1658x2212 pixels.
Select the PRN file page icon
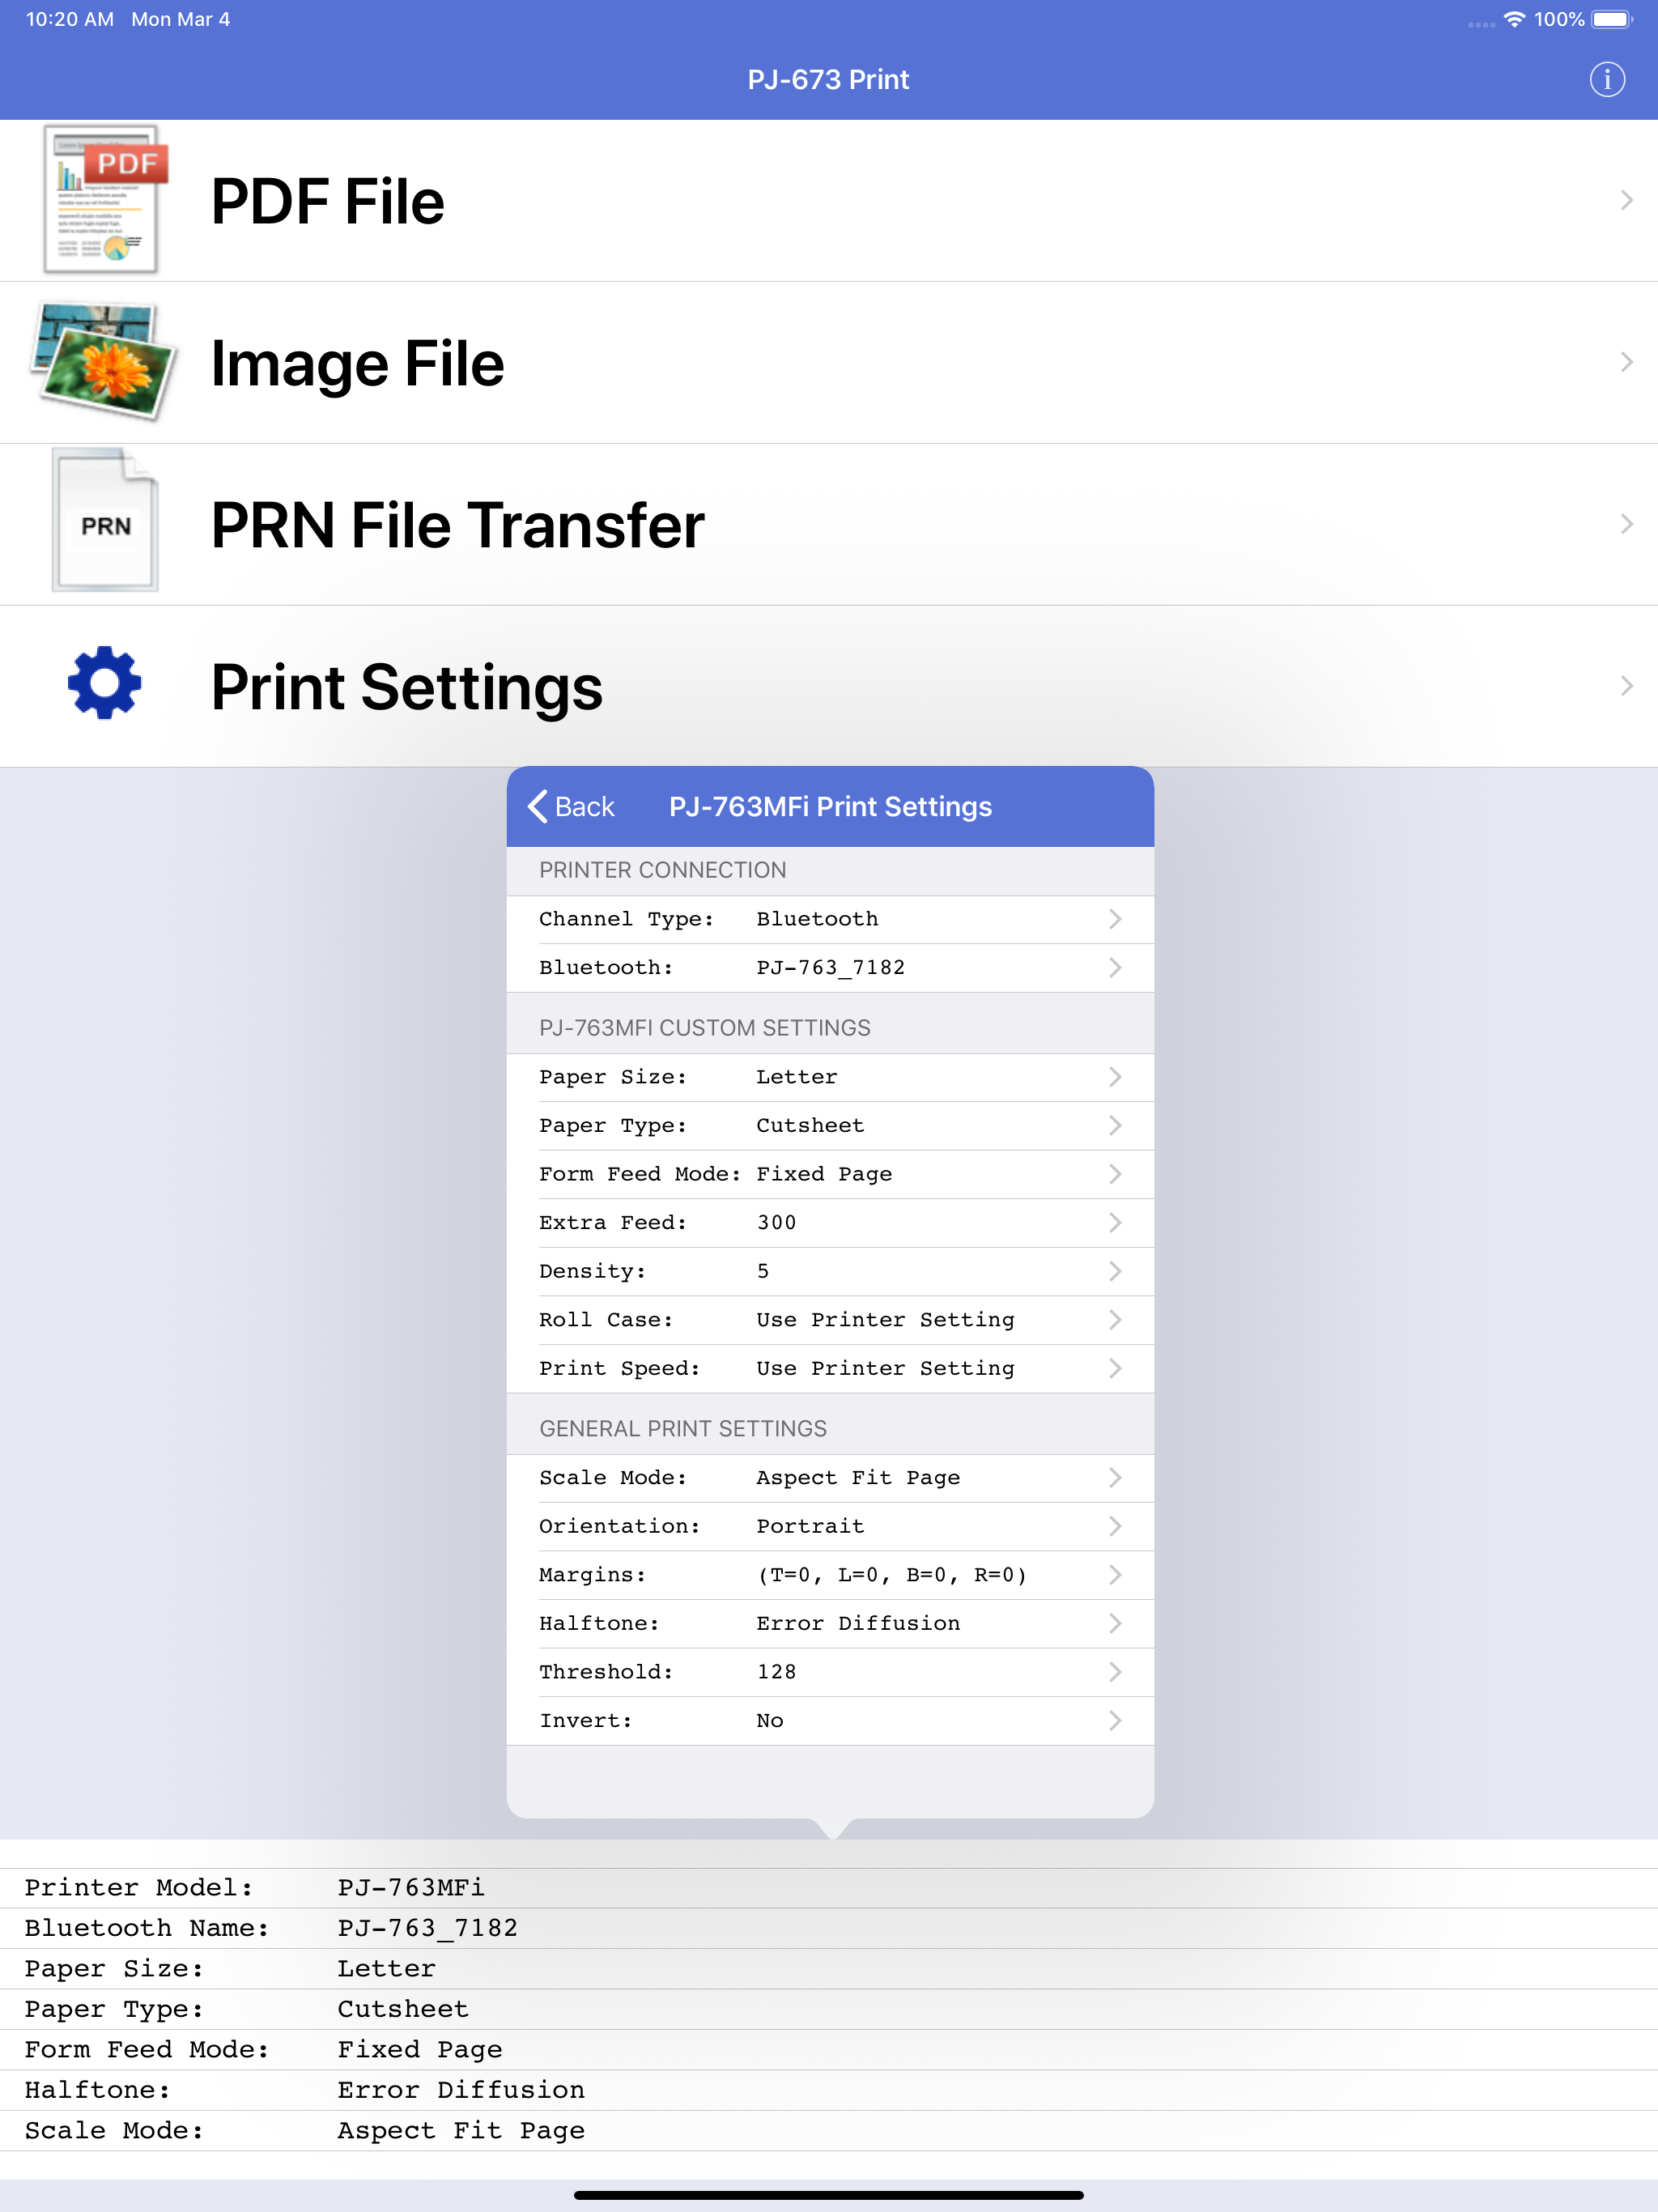click(104, 521)
